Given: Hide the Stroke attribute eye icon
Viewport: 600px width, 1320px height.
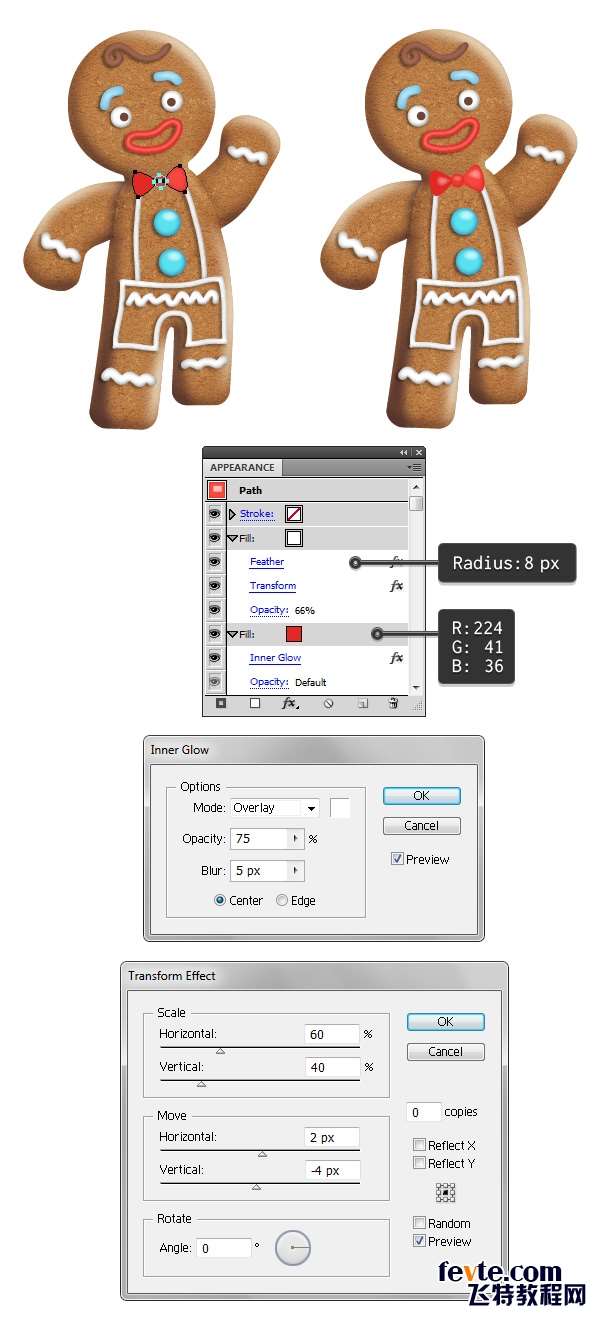Looking at the screenshot, I should click(x=215, y=514).
